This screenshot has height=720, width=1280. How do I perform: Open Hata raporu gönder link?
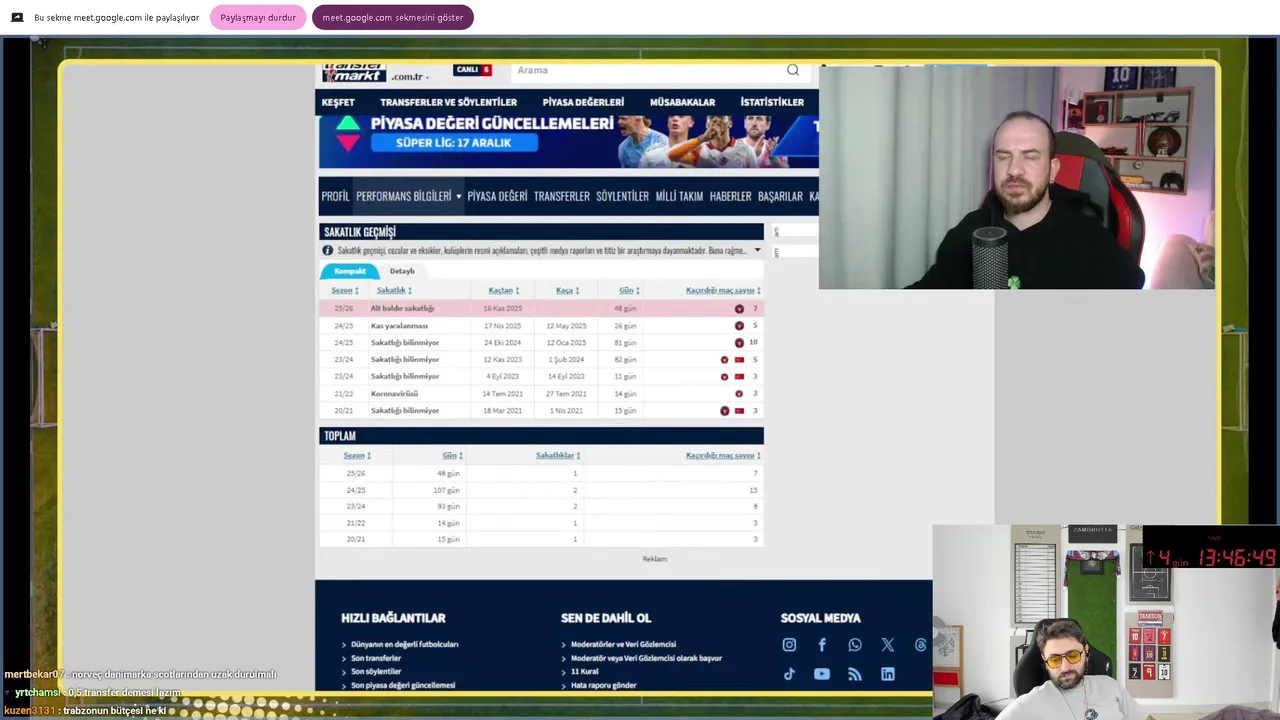pyautogui.click(x=603, y=685)
